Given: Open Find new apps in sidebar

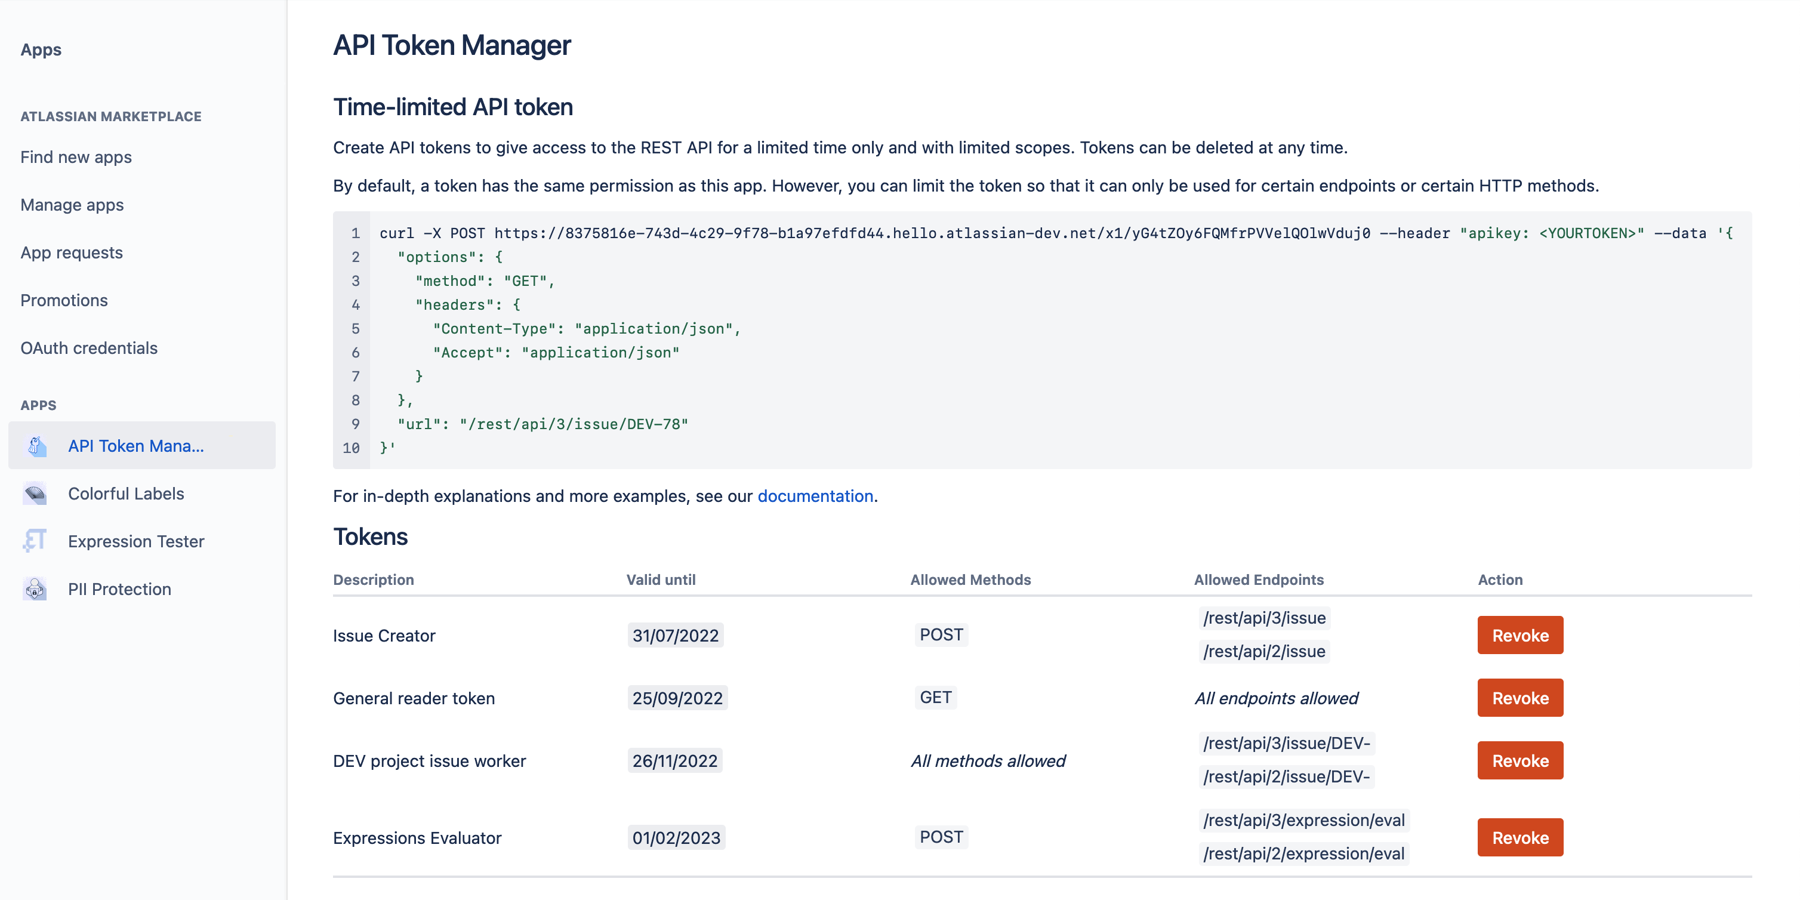Looking at the screenshot, I should click(76, 157).
